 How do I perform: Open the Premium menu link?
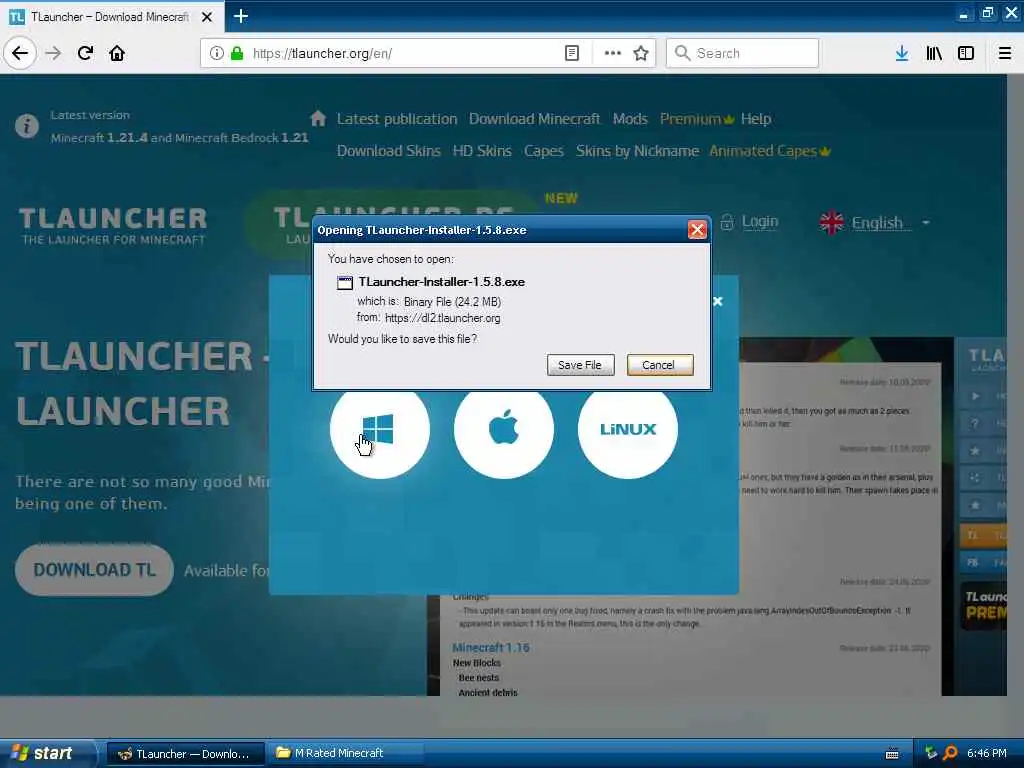696,119
